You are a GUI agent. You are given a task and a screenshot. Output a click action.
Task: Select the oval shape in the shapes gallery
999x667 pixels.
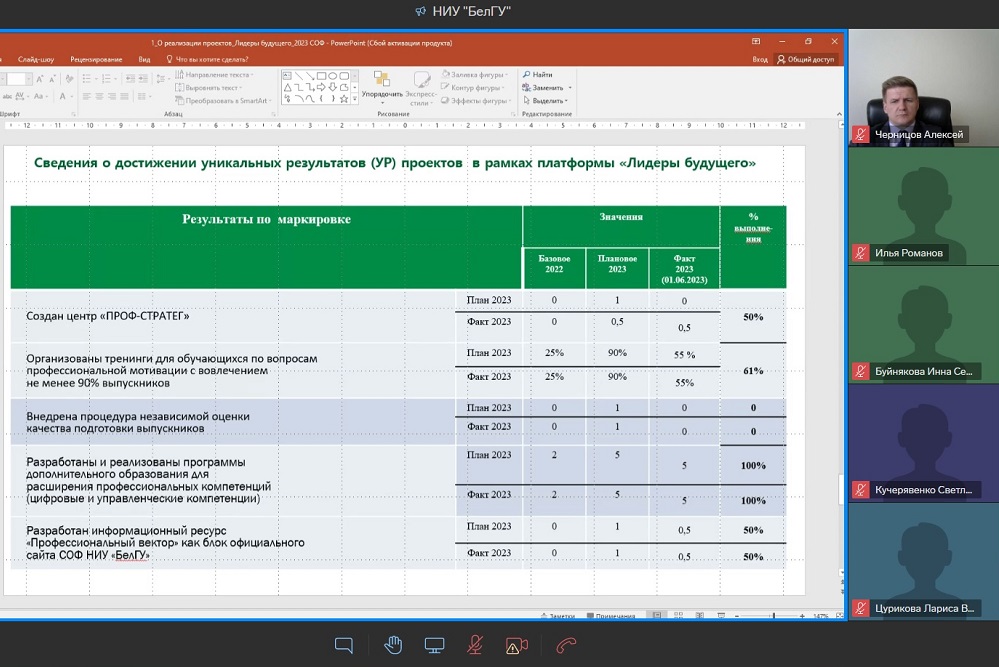[x=333, y=76]
